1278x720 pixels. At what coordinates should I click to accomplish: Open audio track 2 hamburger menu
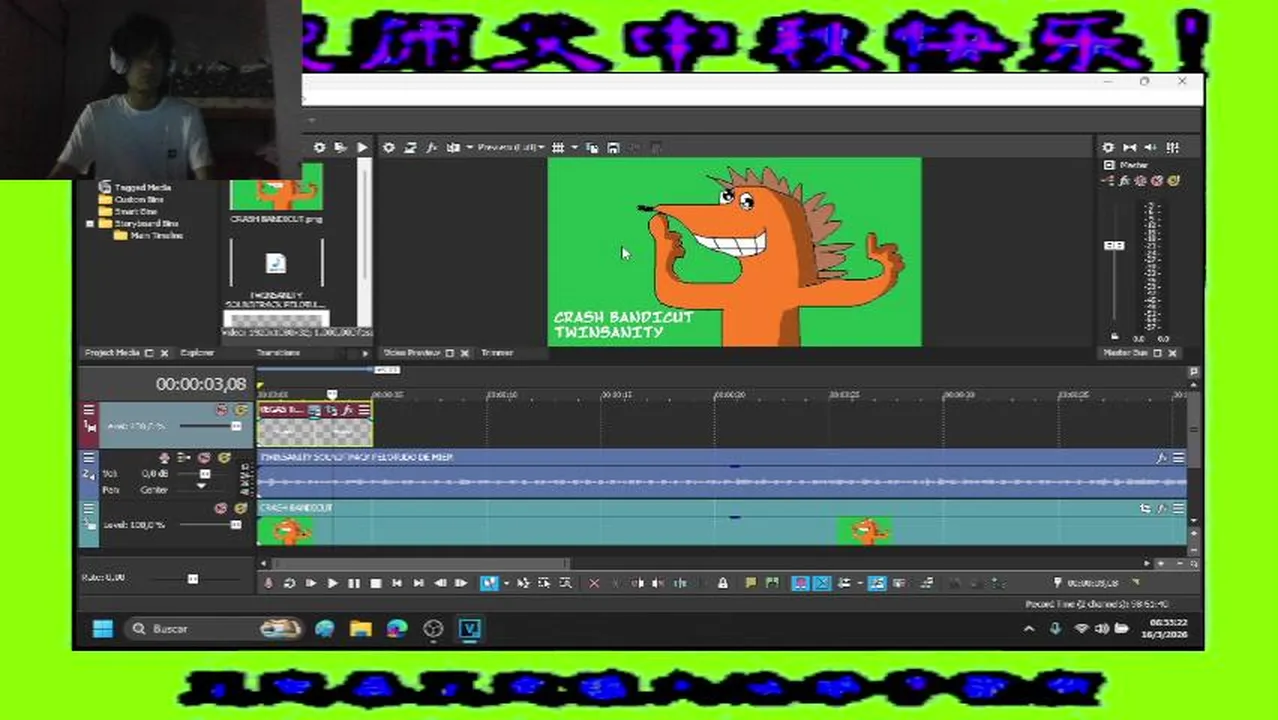[x=89, y=458]
